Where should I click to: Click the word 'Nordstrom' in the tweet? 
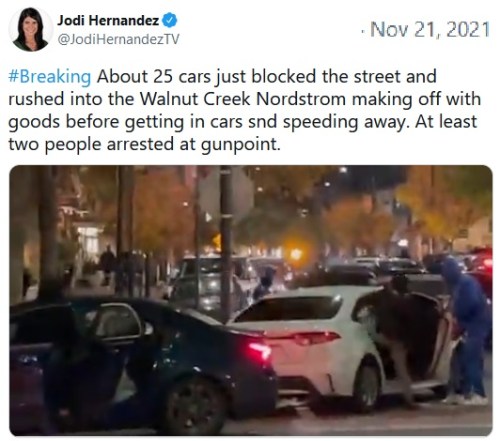301,99
